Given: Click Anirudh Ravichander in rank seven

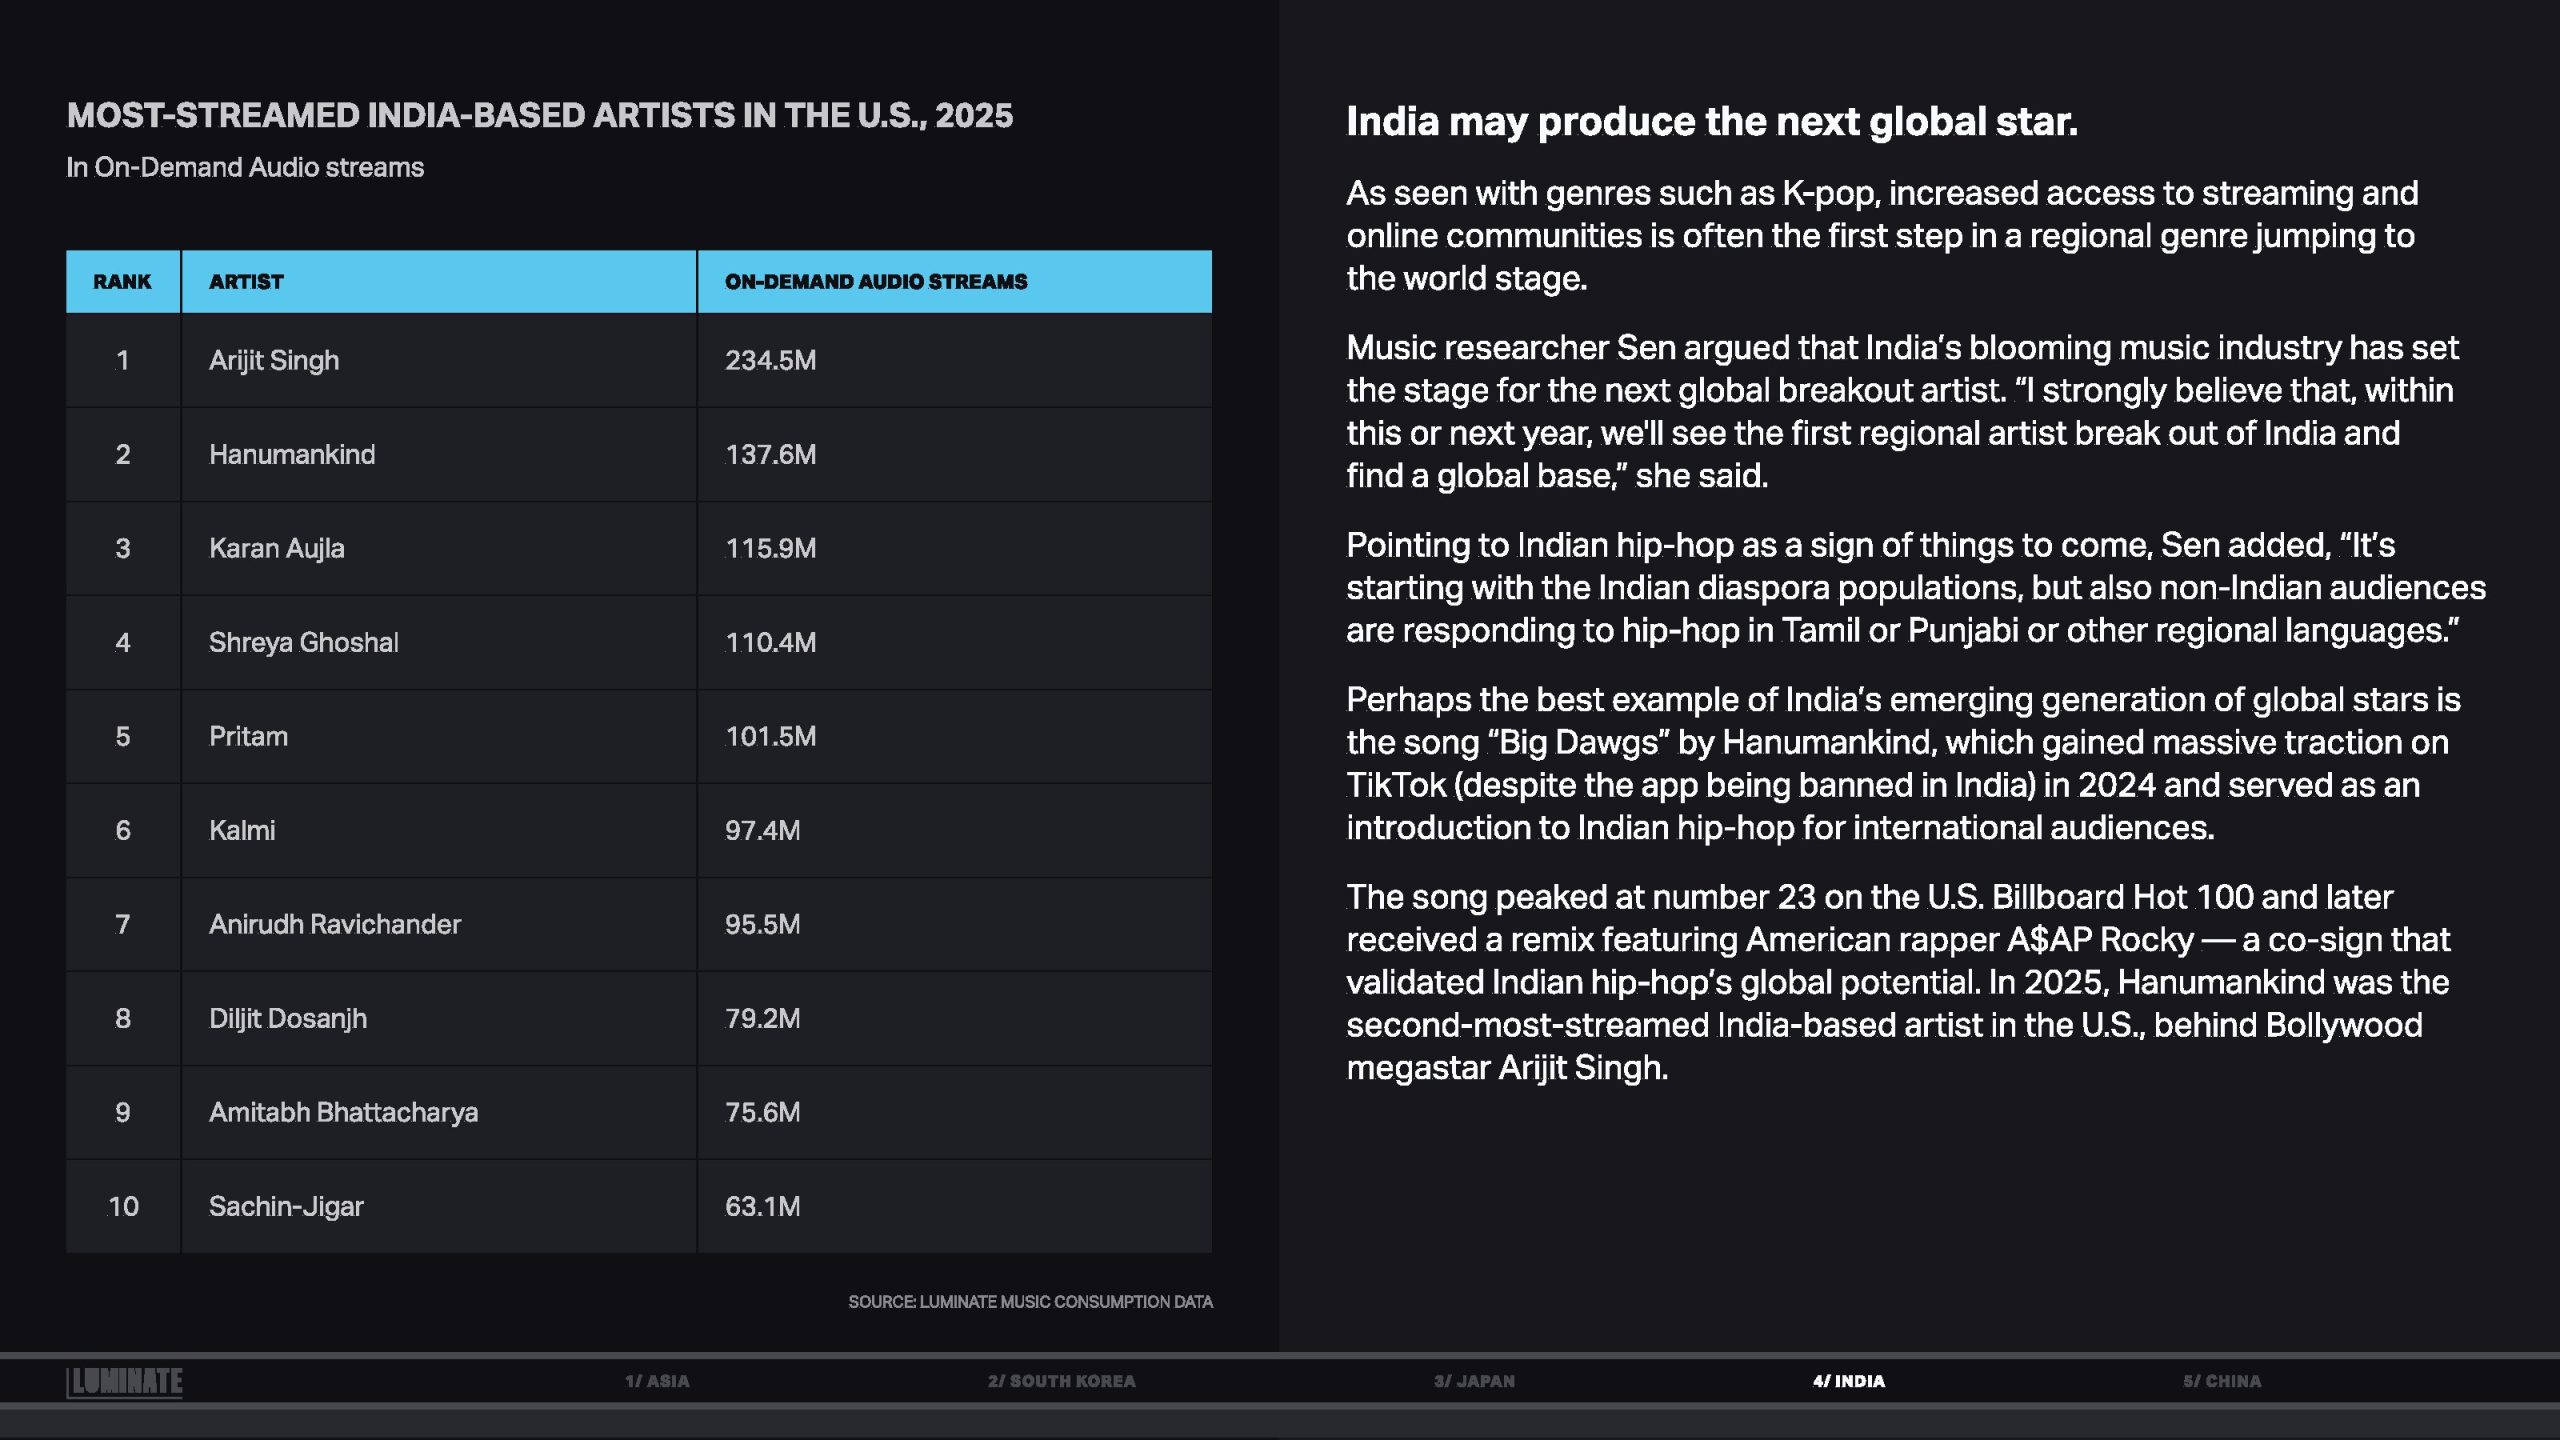Looking at the screenshot, I should [x=334, y=924].
